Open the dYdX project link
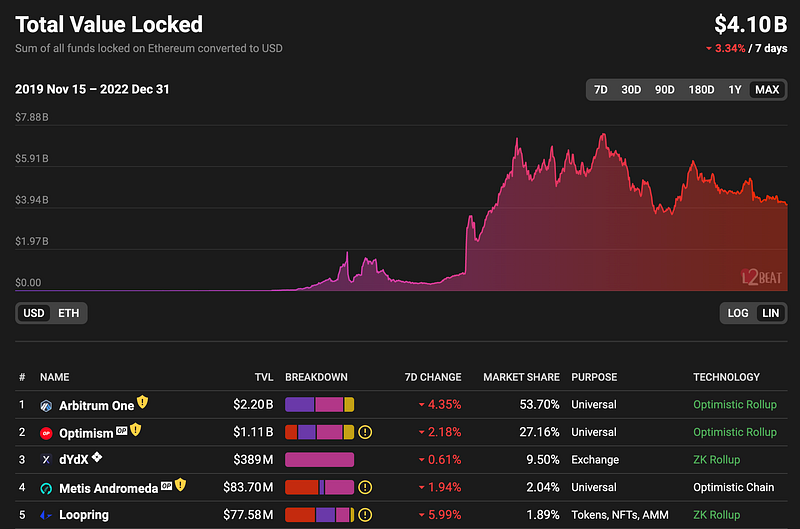Screen dimensions: 800x529 [74, 460]
